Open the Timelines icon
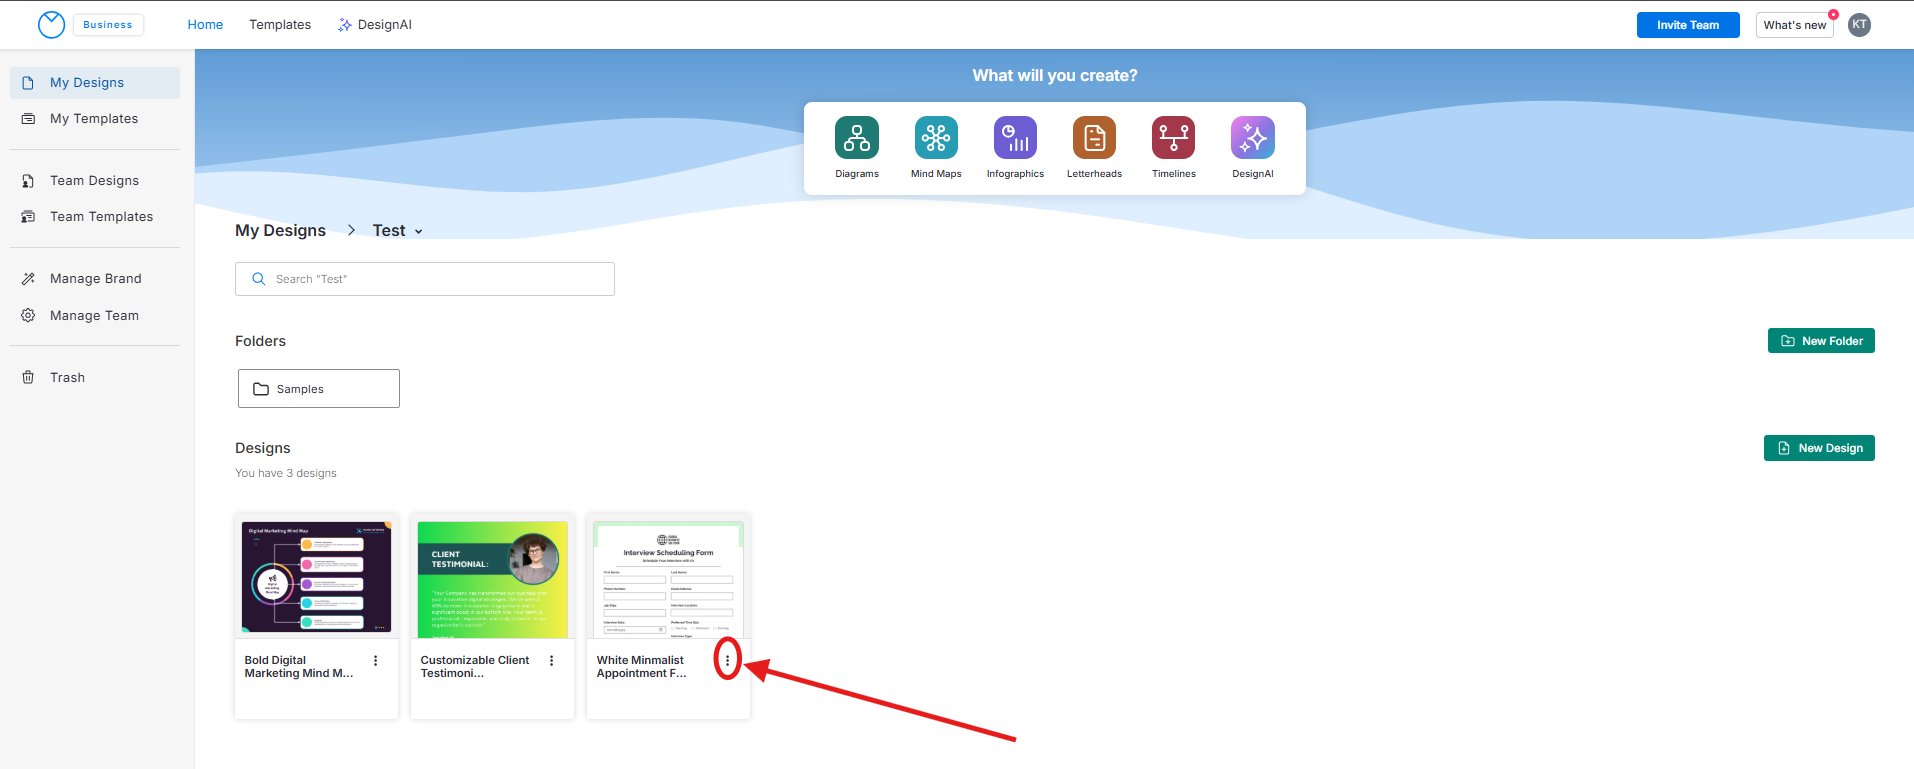Viewport: 1914px width, 769px height. [x=1173, y=138]
